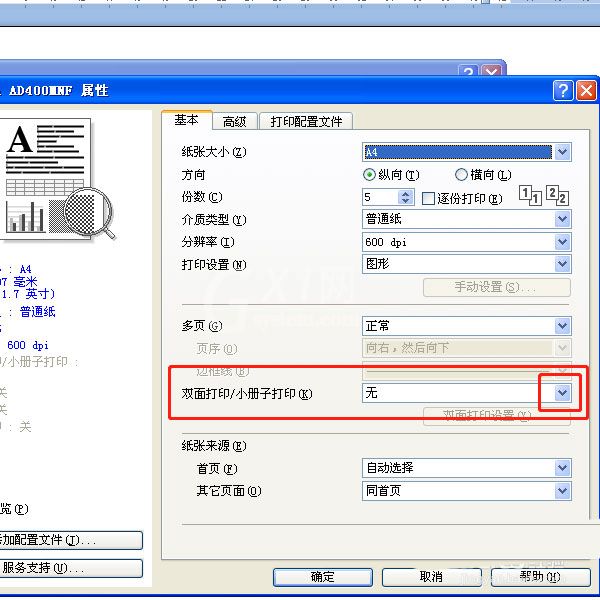Click the uncollated 1-1 2-2 pages icon
Screen dimensions: 600x600
coord(544,196)
